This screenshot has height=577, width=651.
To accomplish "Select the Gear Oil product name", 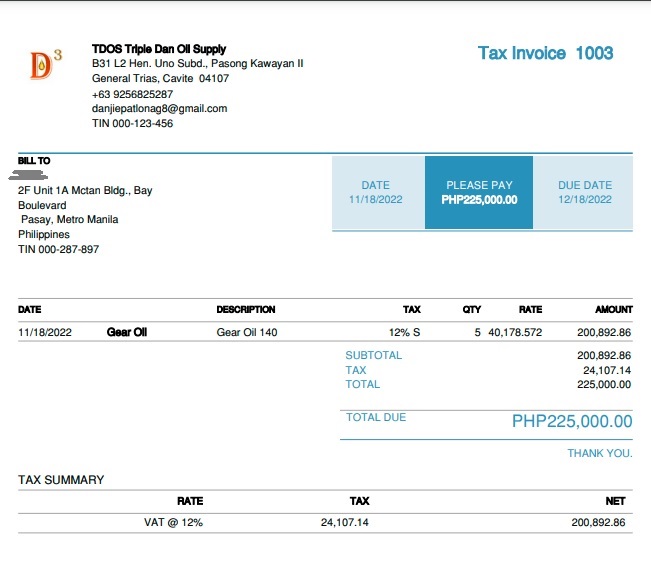I will 127,332.
